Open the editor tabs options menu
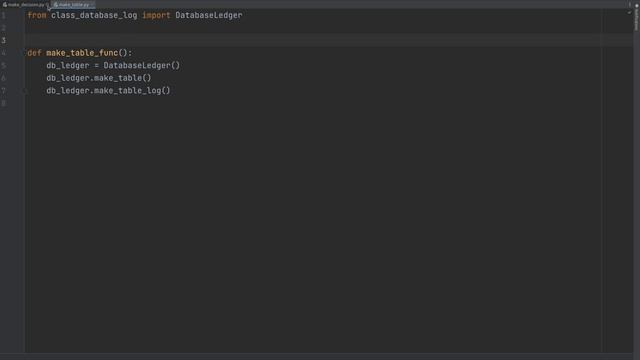The image size is (640, 360). (630, 4)
